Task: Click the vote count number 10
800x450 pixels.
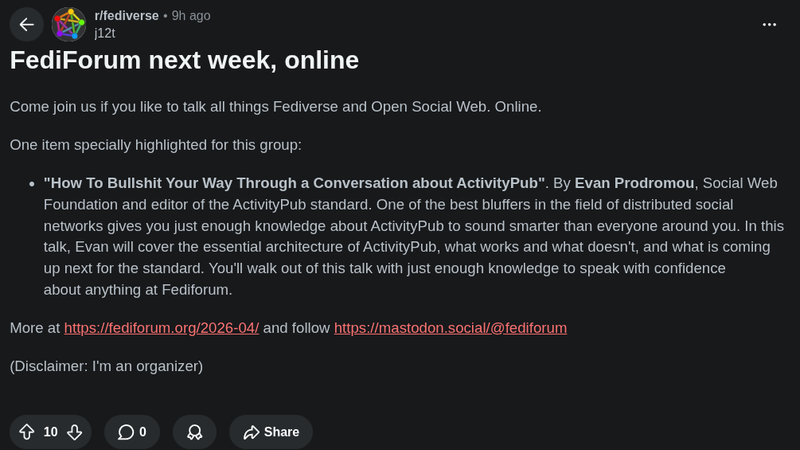Action: 50,432
